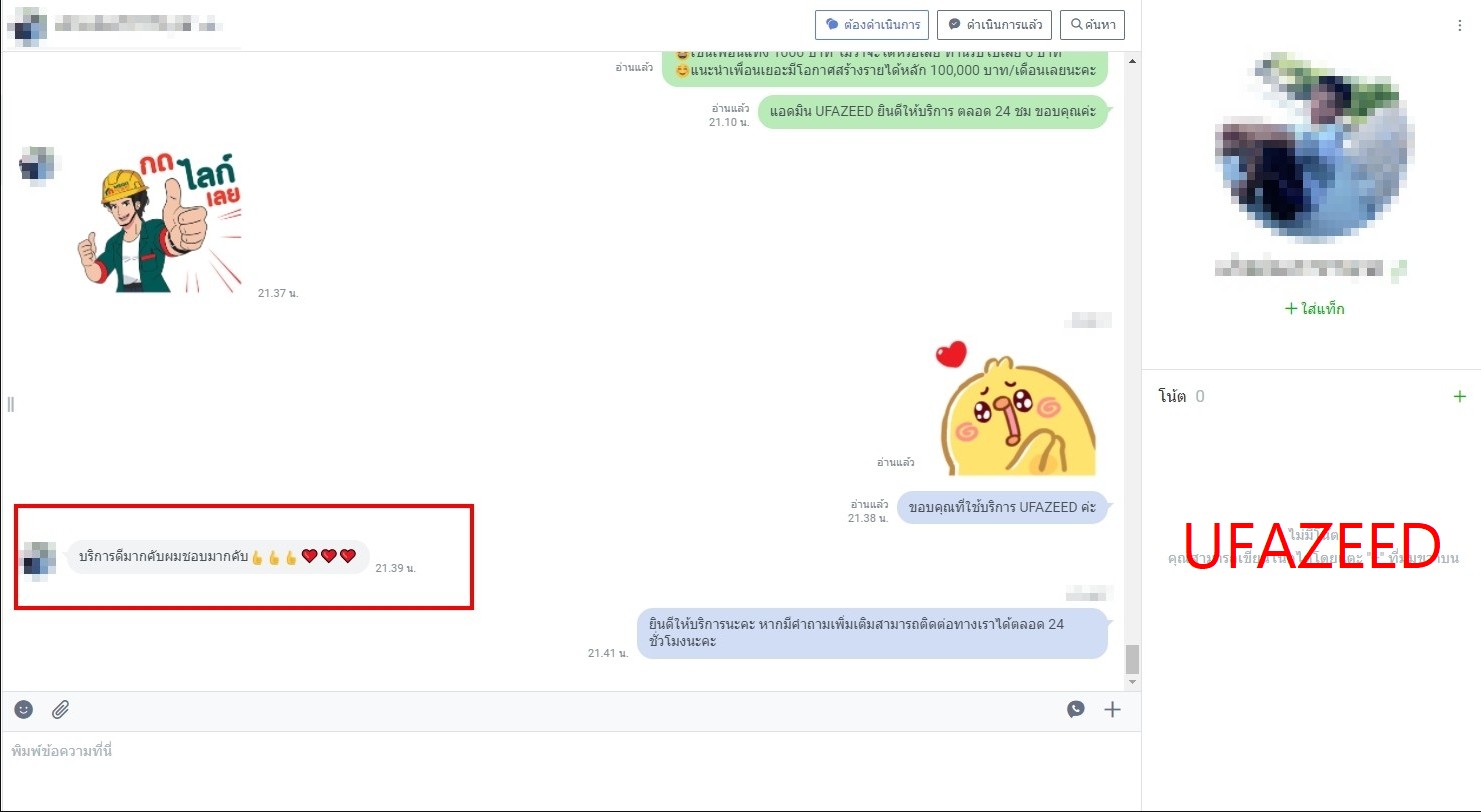Open the three-dot options menu

pyautogui.click(x=1459, y=27)
